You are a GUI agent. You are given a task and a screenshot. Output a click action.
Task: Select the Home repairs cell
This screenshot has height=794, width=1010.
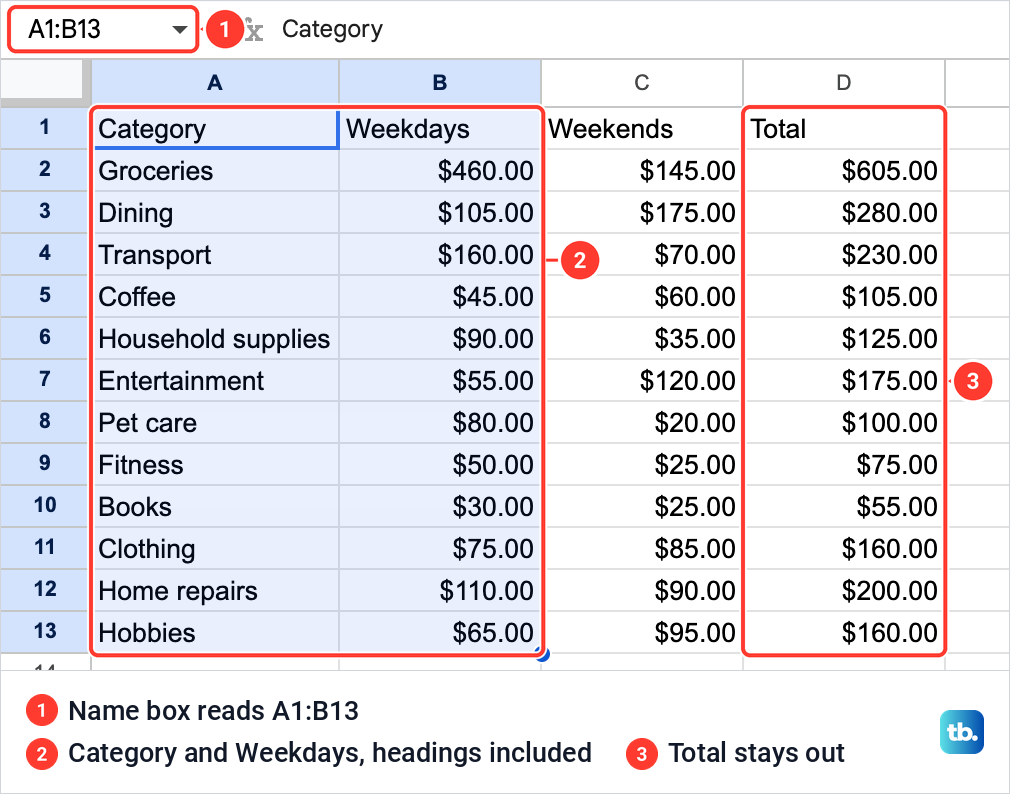pos(215,591)
